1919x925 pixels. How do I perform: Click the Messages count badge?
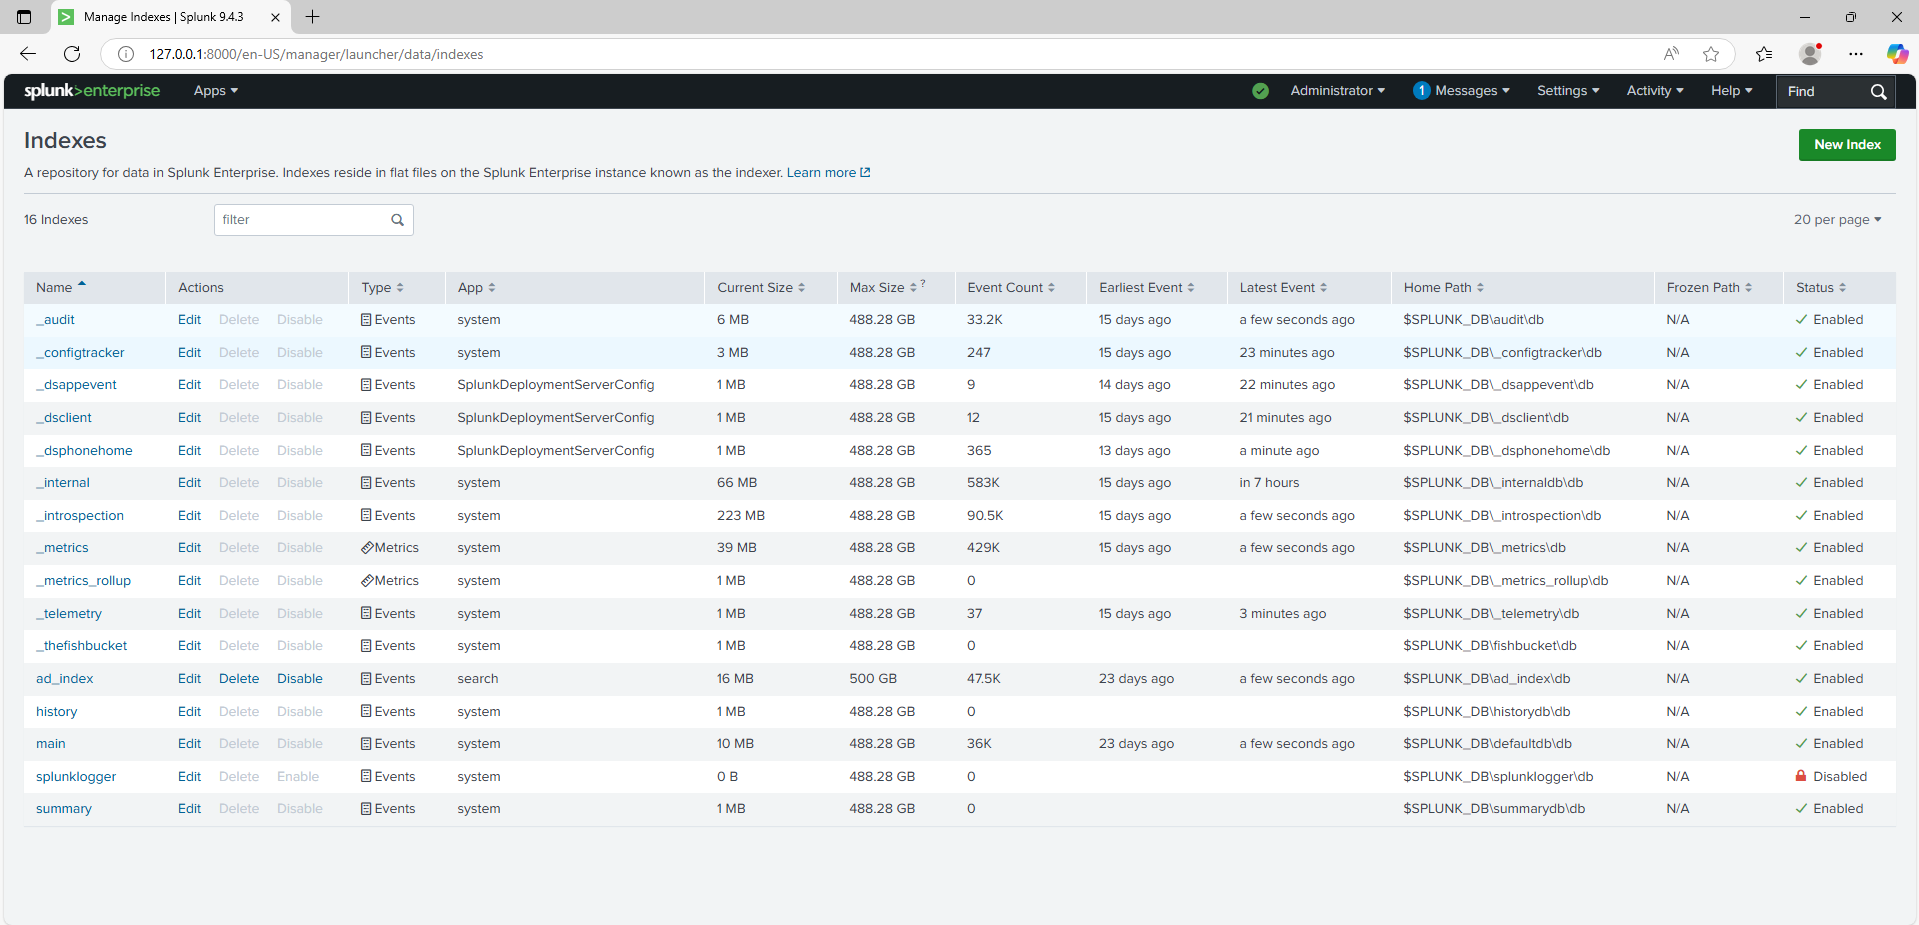1421,91
